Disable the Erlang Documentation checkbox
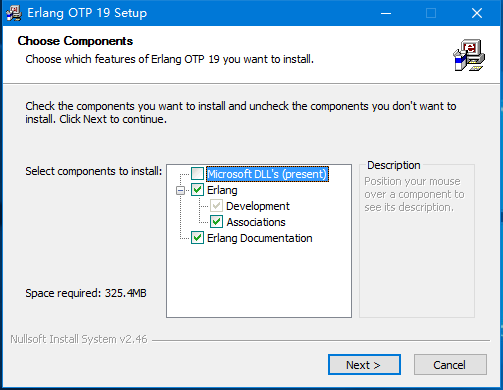This screenshot has height=390, width=503. click(x=197, y=238)
